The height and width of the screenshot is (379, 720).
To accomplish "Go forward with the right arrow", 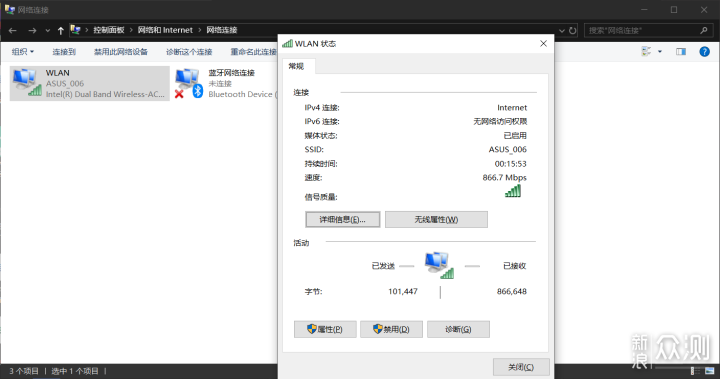I will point(32,30).
